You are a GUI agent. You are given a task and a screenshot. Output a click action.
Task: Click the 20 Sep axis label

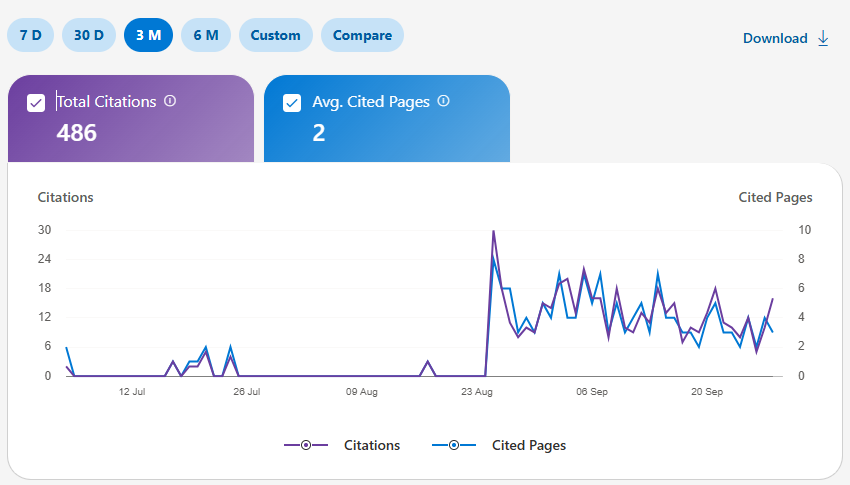pos(707,392)
